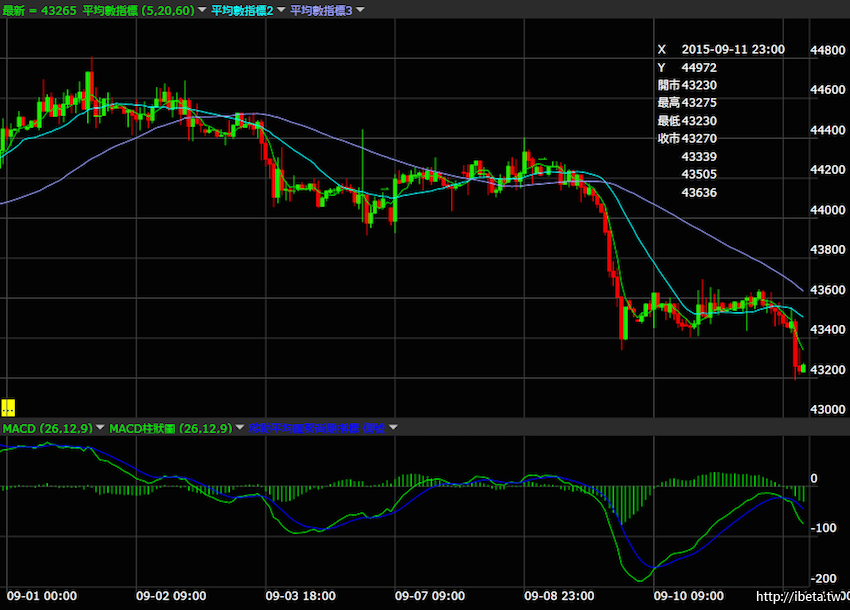850x610 pixels.
Task: Expand the blue MACD signal line dropdown arrow
Action: point(393,428)
